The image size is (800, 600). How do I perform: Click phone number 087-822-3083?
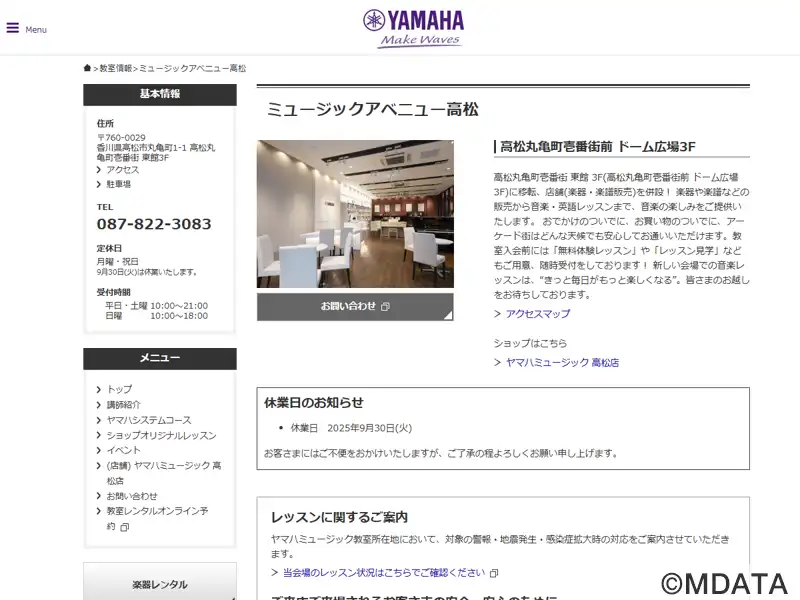[x=154, y=224]
